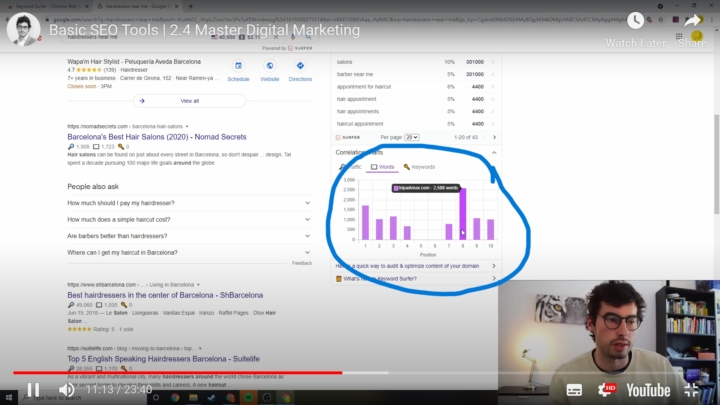Collapse the Correlation charts section

(x=494, y=152)
